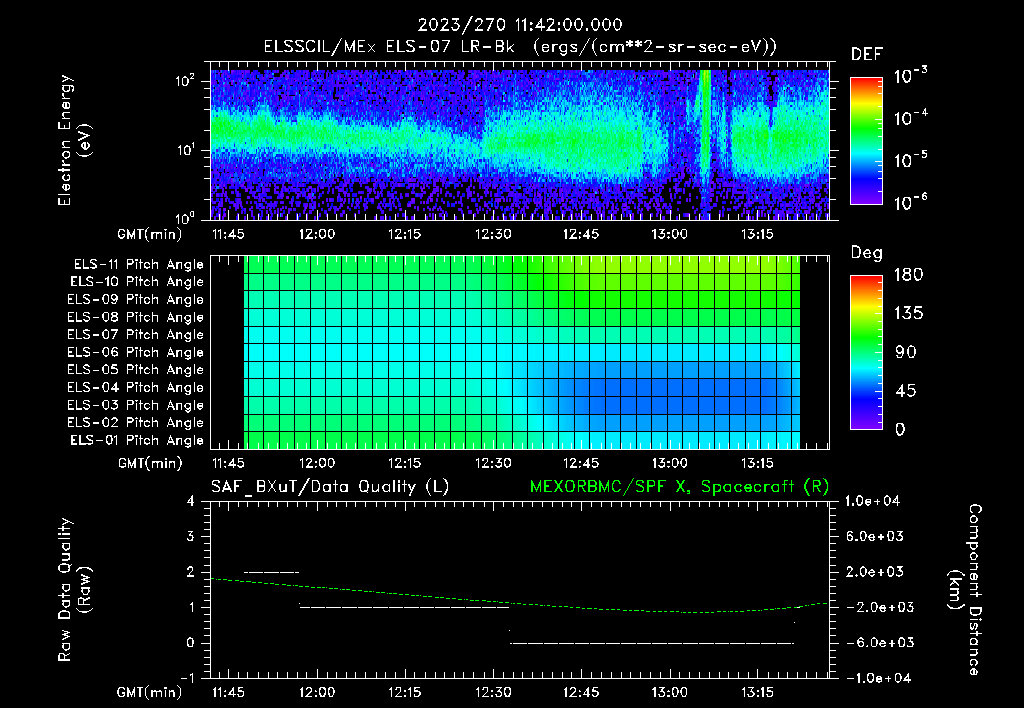Click the Raw Data Quality (Raw) axis label
The width and height of the screenshot is (1024, 708).
74,590
